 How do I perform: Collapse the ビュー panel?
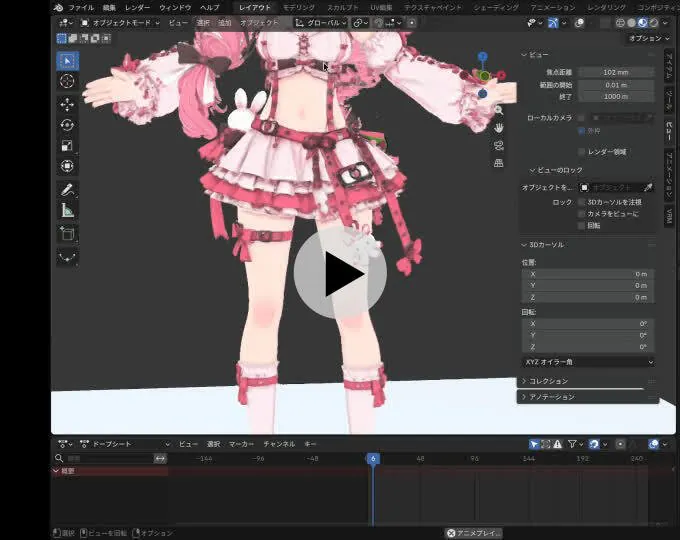(x=524, y=55)
